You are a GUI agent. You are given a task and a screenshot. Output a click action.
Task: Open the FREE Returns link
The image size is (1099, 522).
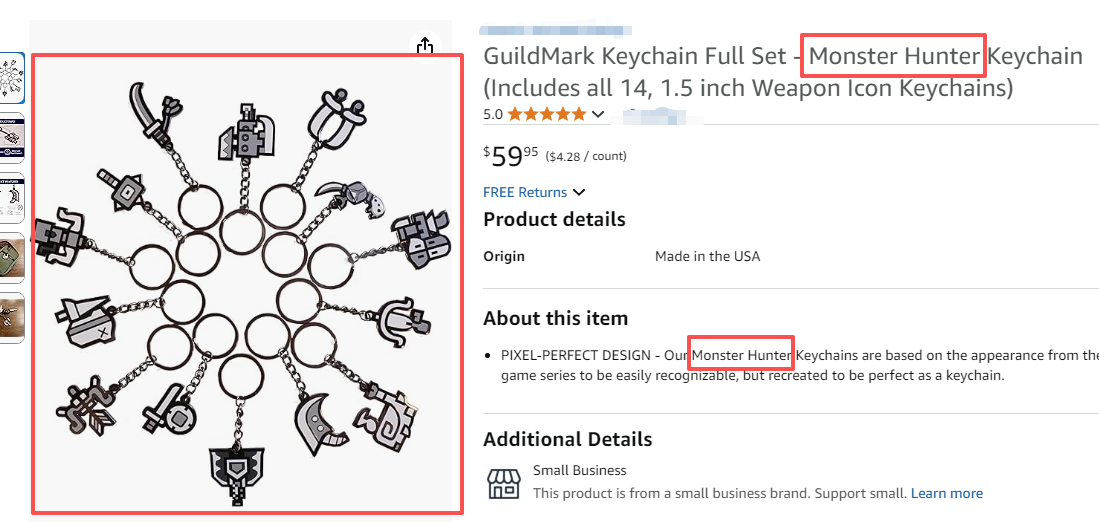point(525,192)
